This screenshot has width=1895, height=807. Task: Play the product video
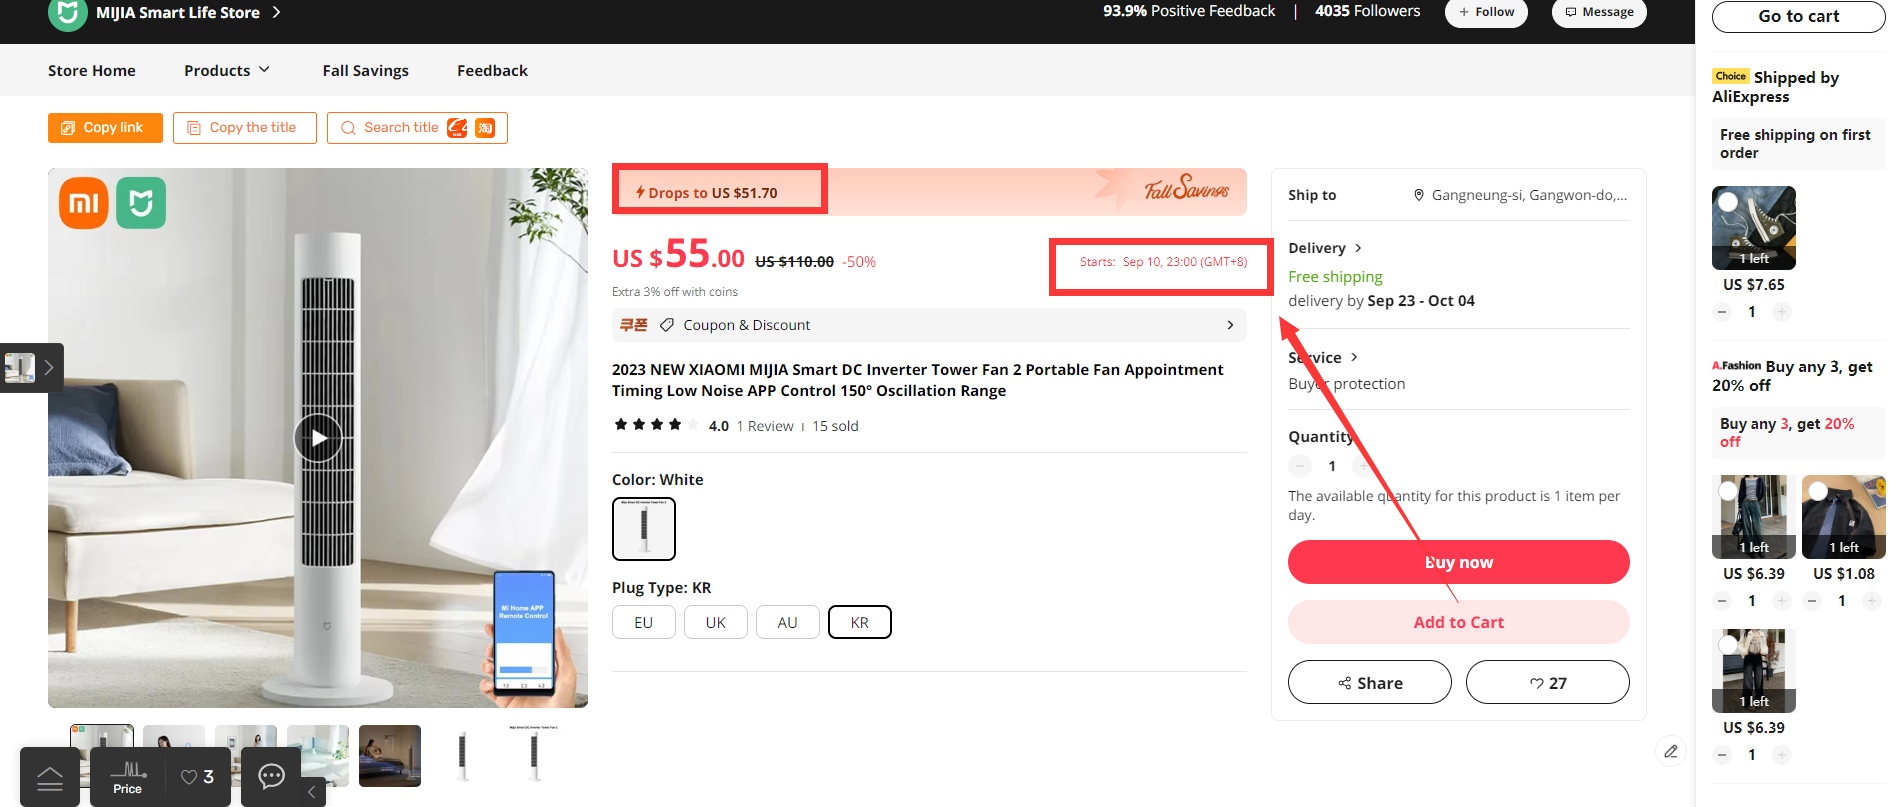pos(318,438)
